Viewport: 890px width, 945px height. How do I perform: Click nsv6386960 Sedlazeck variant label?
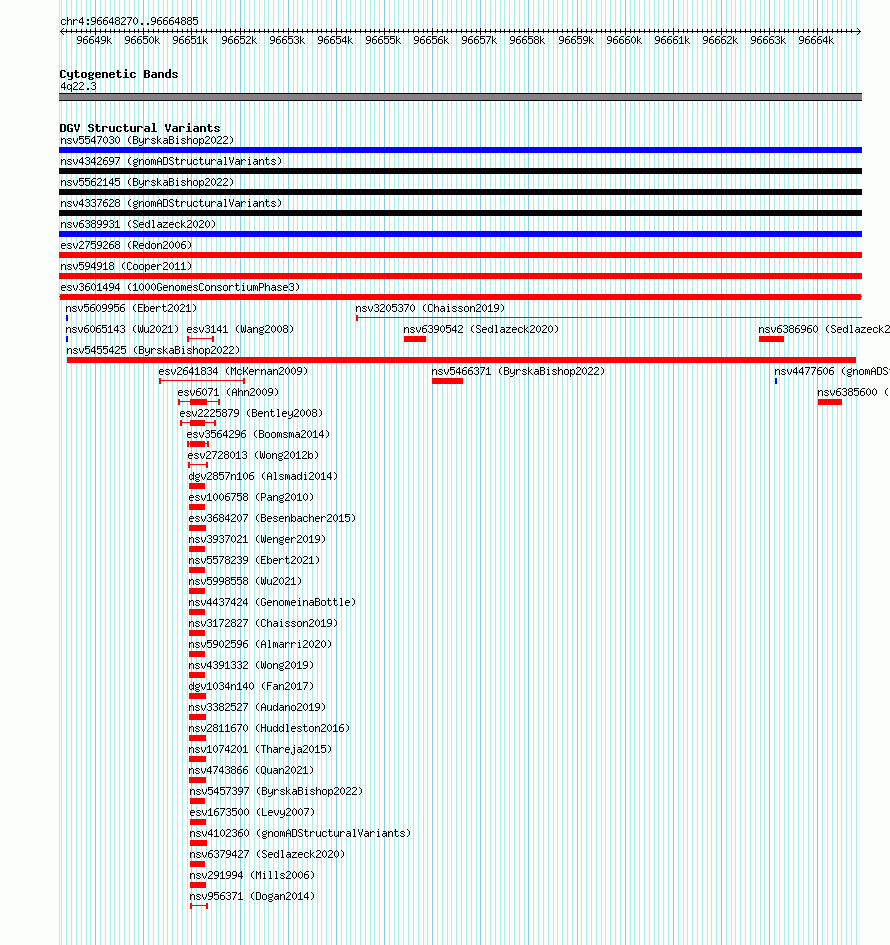(824, 330)
